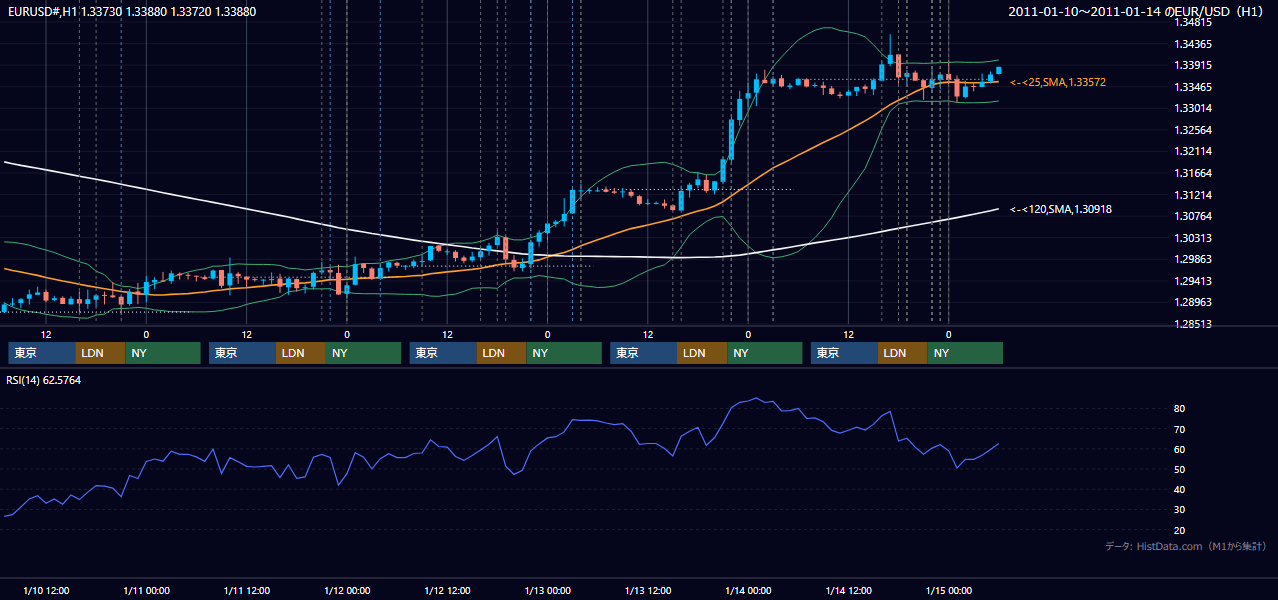Click the '1/11 00:00' date label

[x=146, y=590]
